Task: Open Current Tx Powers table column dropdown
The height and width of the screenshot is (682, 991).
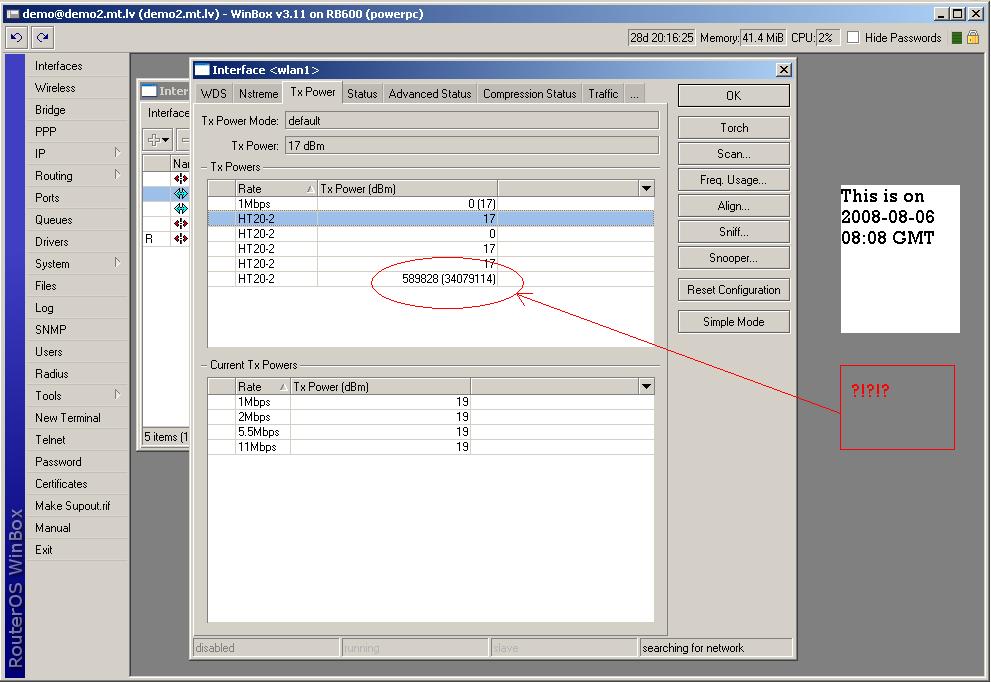Action: (646, 386)
